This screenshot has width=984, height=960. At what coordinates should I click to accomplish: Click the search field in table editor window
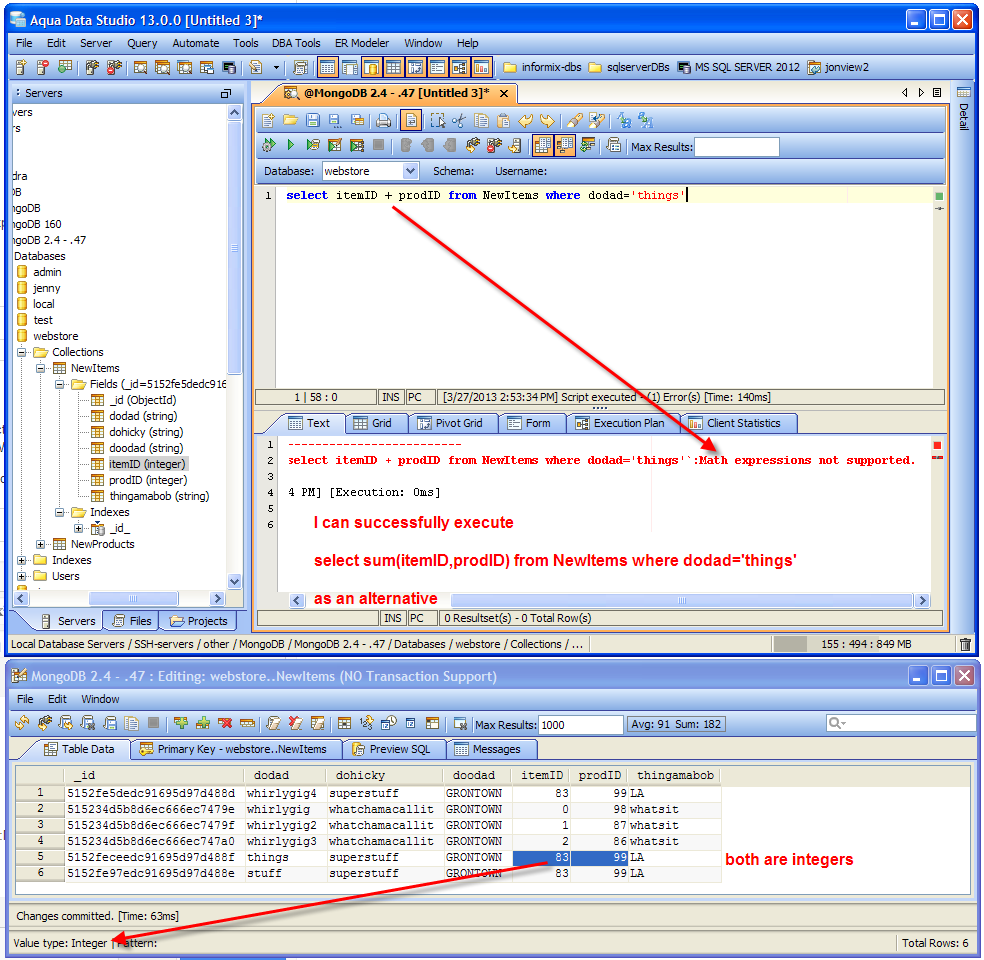901,723
